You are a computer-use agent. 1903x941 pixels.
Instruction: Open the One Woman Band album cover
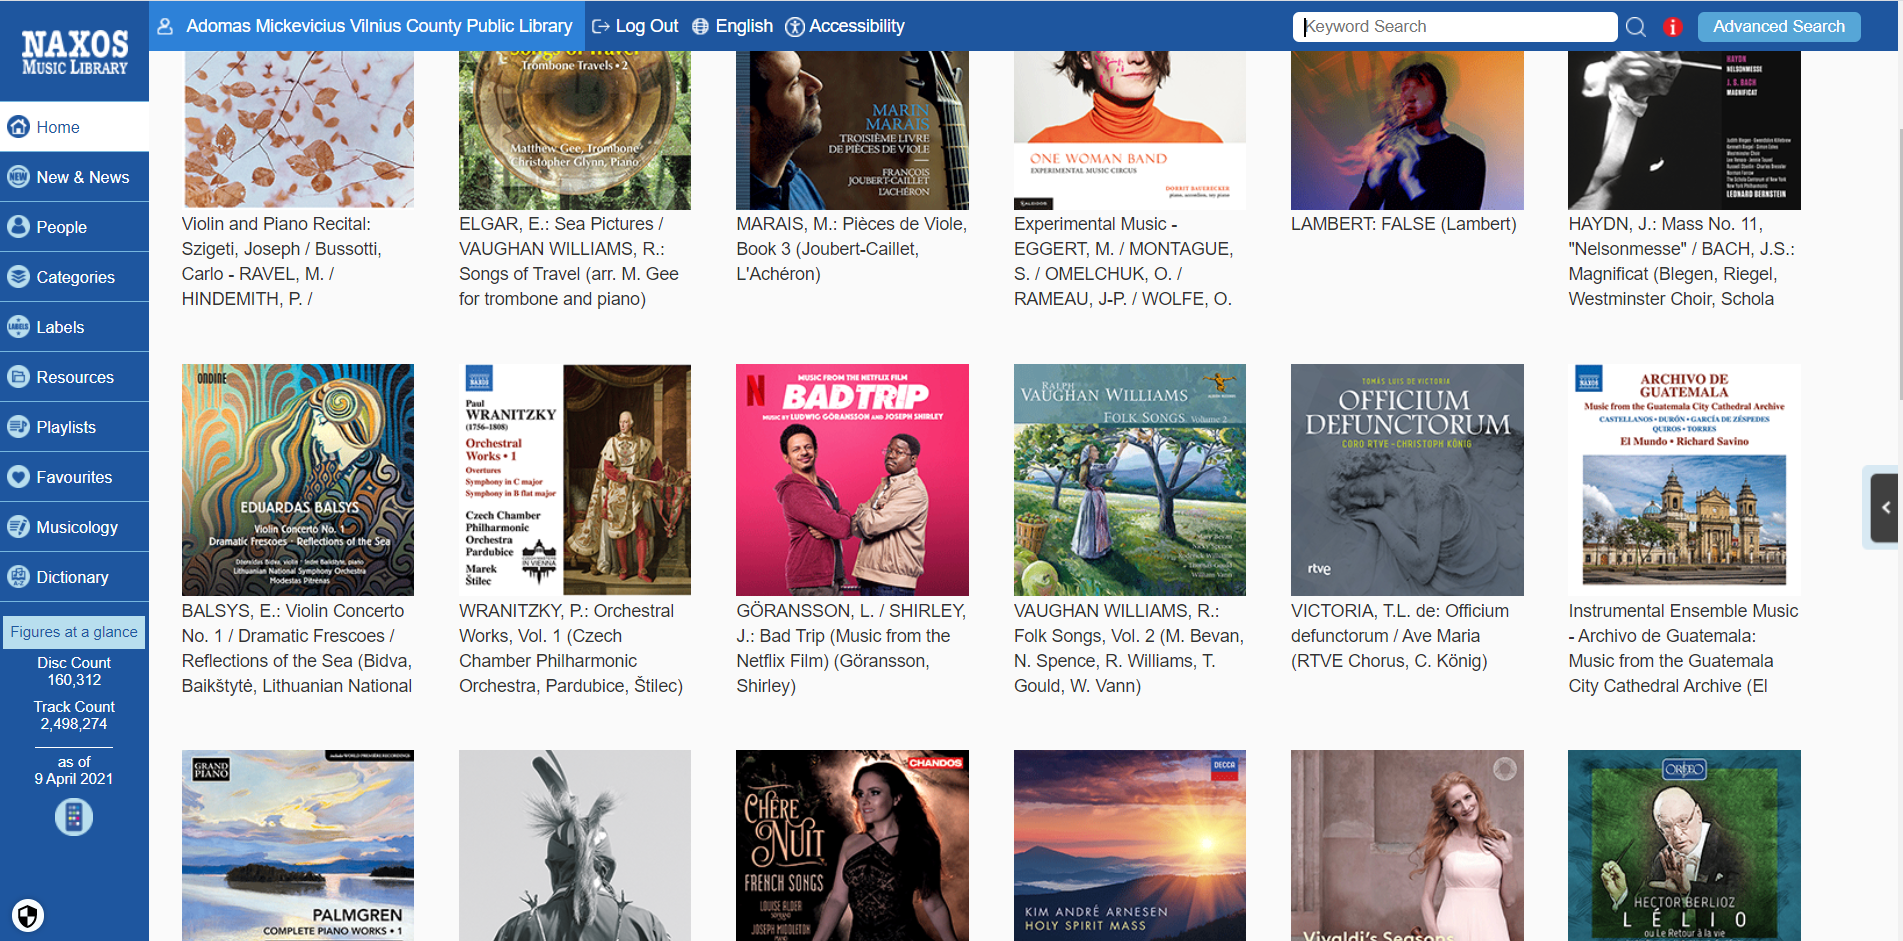coord(1130,130)
